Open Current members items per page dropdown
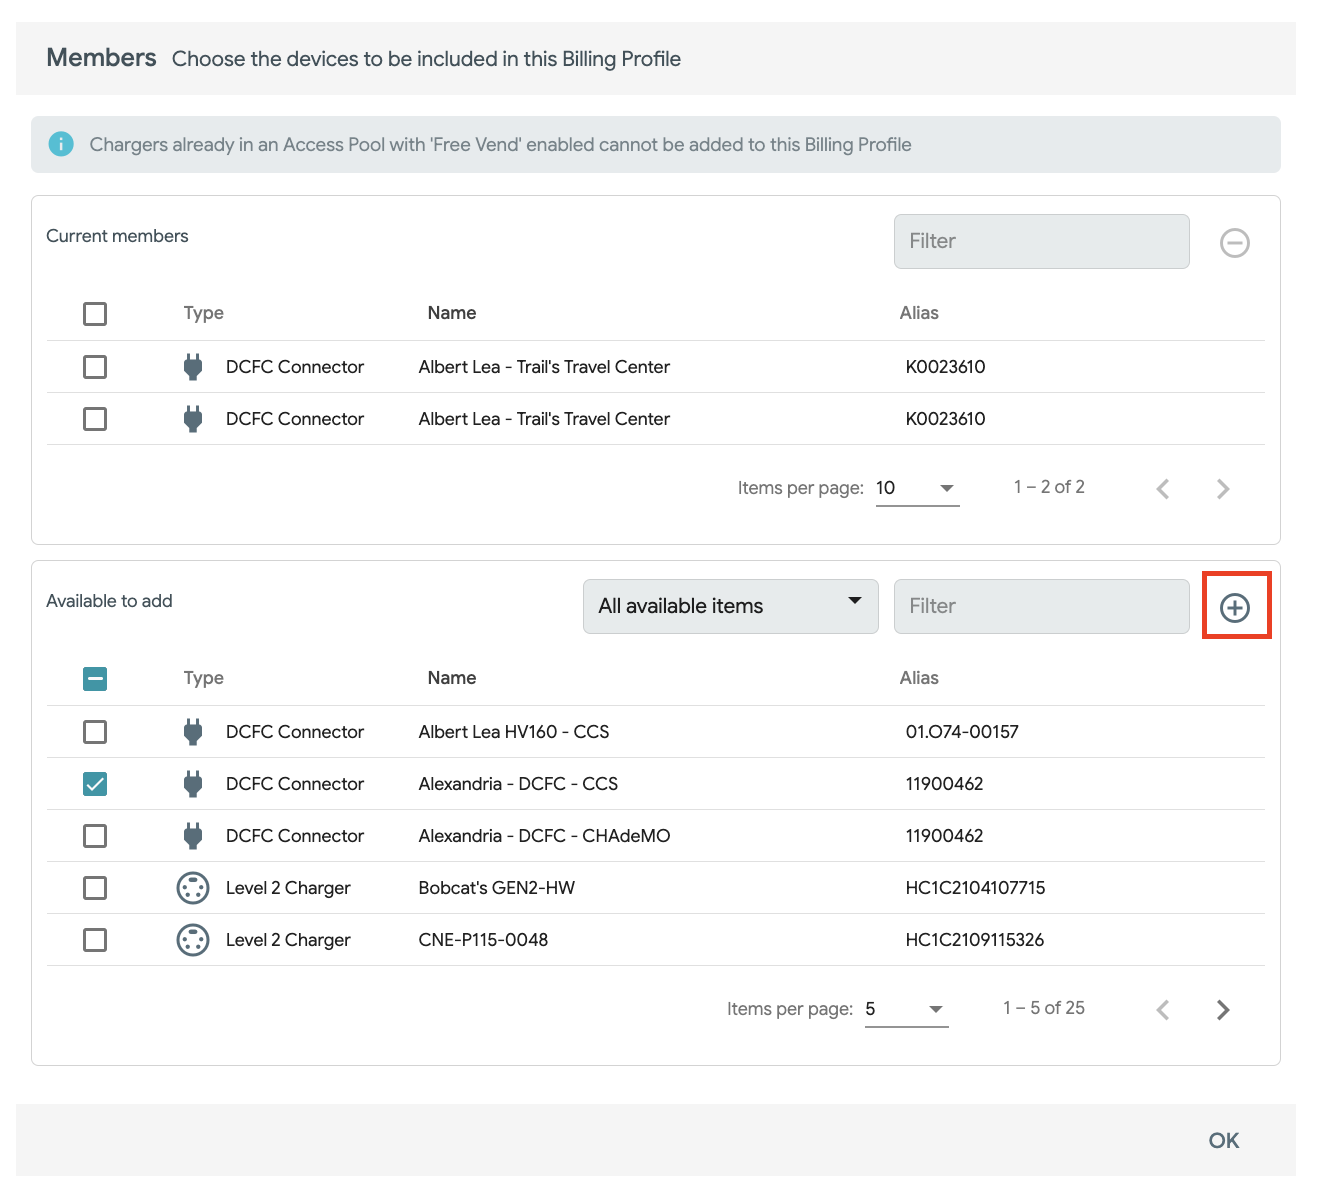The width and height of the screenshot is (1320, 1196). (x=917, y=488)
